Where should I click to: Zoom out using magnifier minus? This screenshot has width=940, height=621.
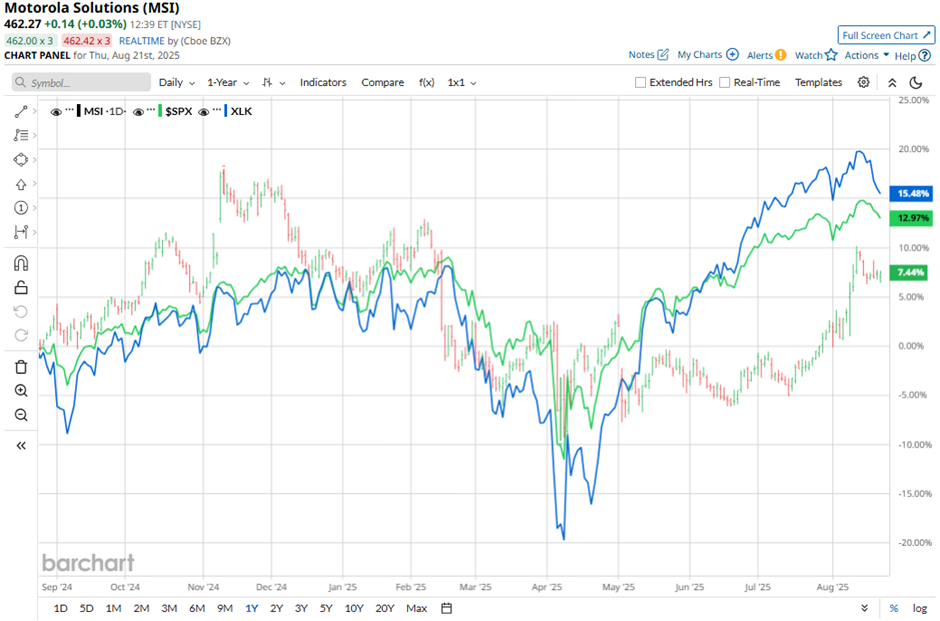[20, 415]
